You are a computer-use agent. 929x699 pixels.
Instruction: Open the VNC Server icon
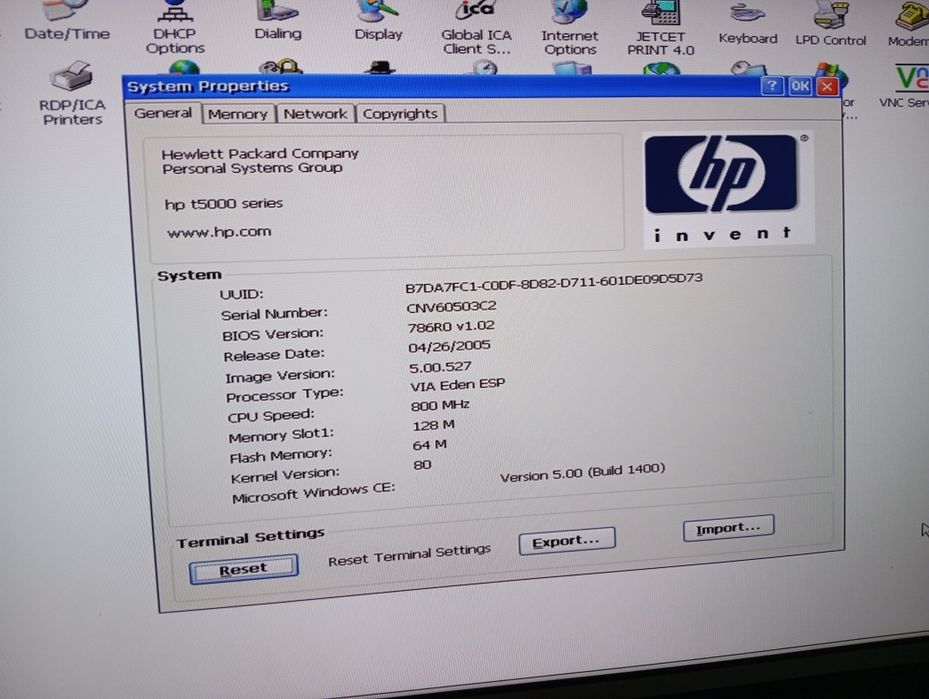905,86
